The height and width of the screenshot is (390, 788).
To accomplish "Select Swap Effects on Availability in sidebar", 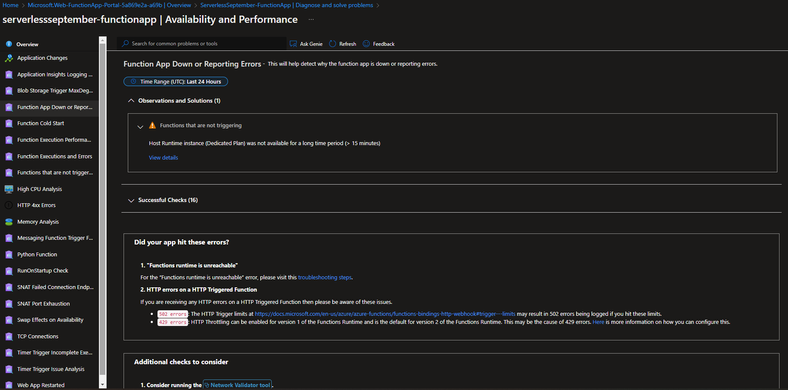I will (x=50, y=320).
